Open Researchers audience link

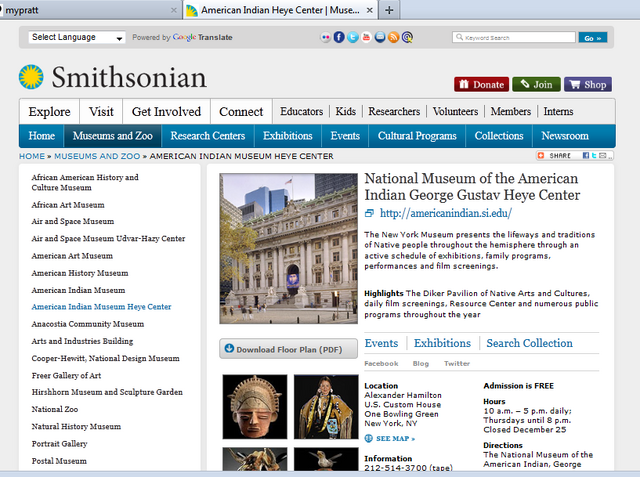[x=394, y=111]
